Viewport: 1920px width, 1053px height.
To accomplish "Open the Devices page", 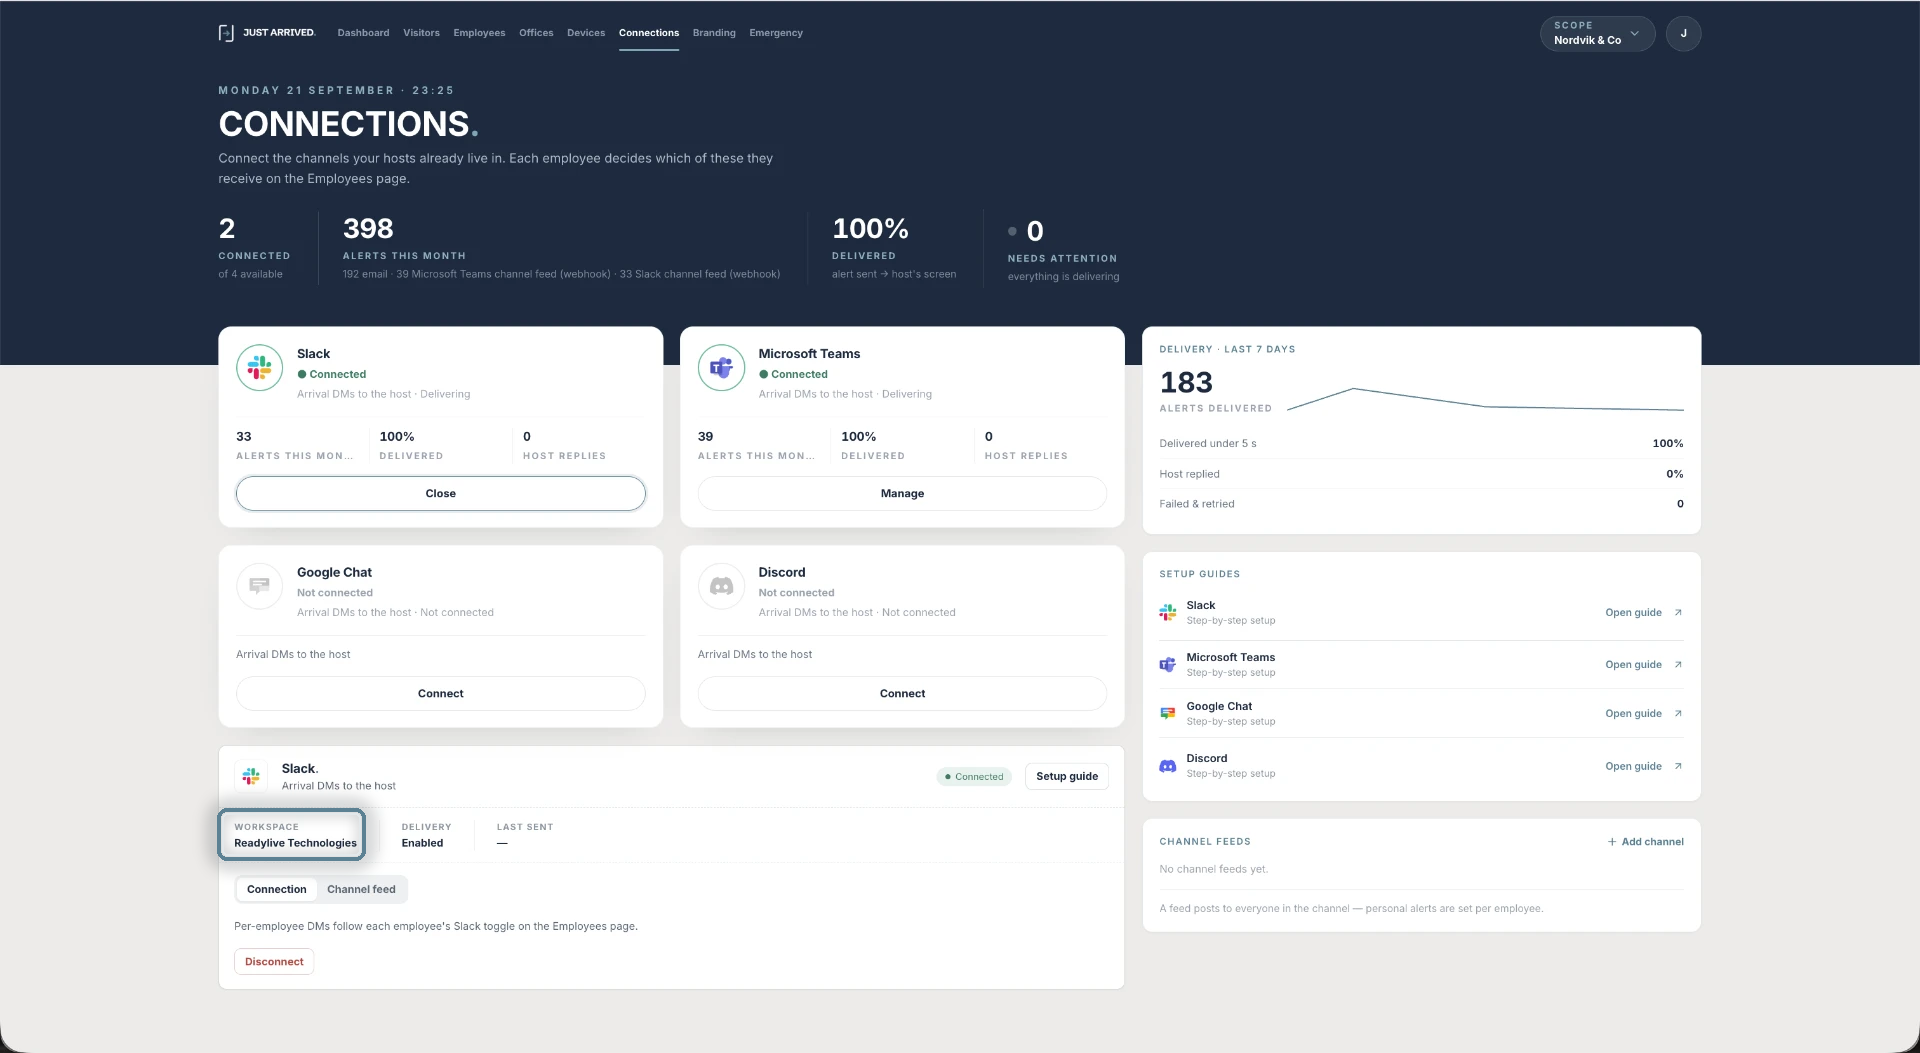I will [586, 33].
